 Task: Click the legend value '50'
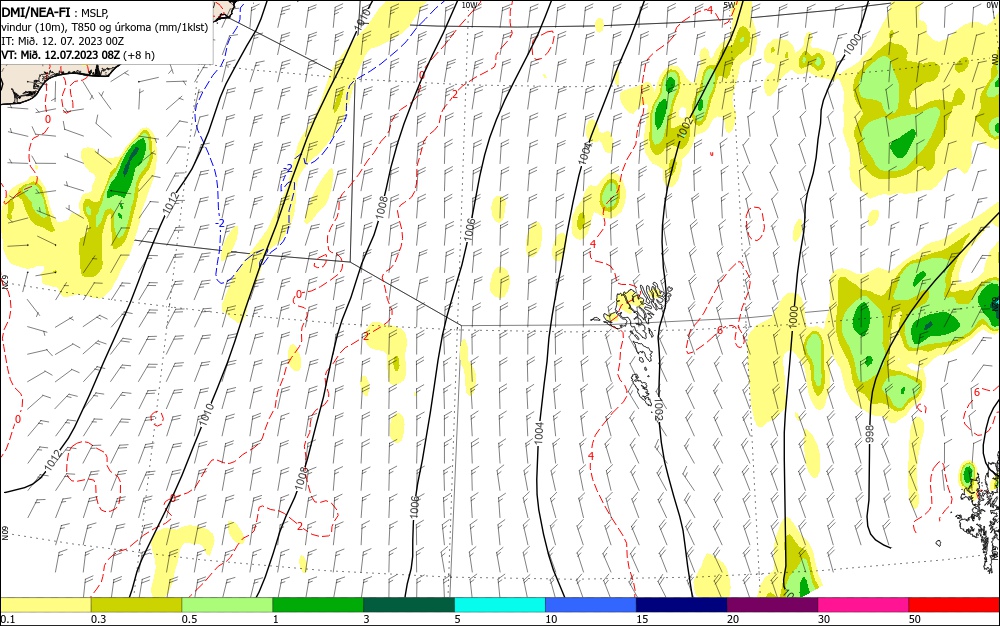pos(915,619)
